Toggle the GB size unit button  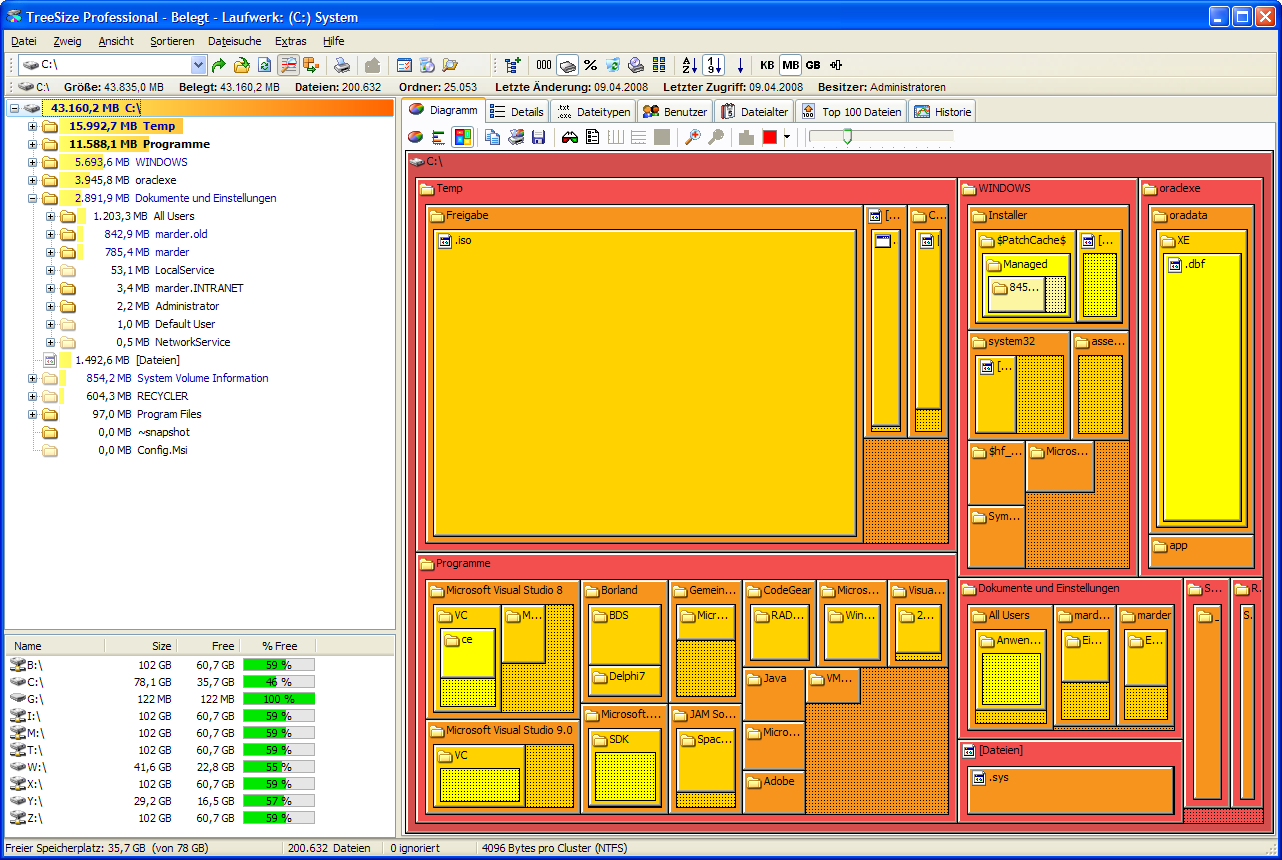pos(813,65)
